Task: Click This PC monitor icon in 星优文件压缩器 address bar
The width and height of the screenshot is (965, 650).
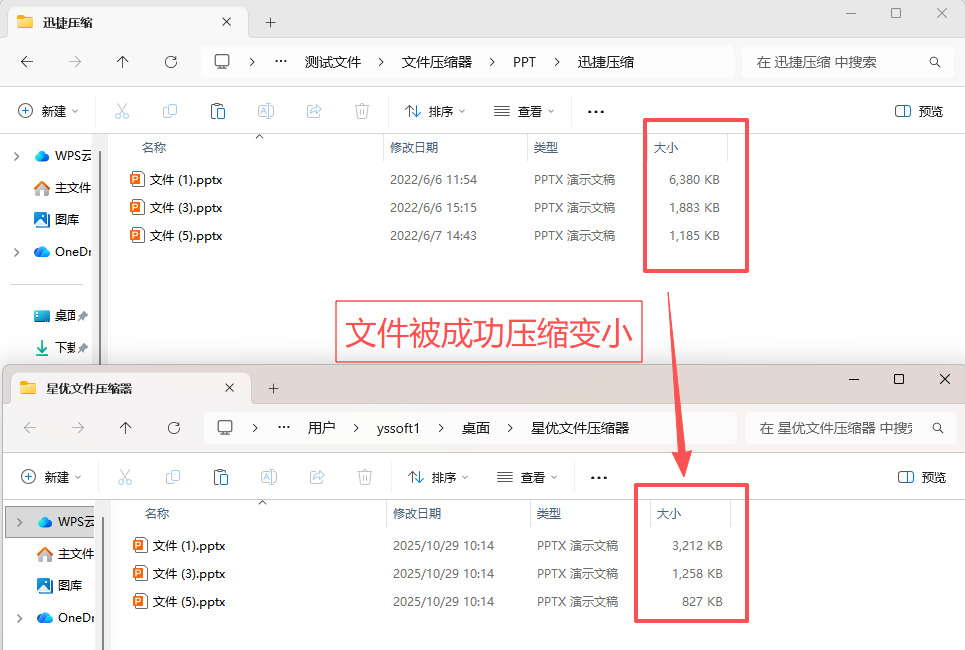Action: (225, 428)
